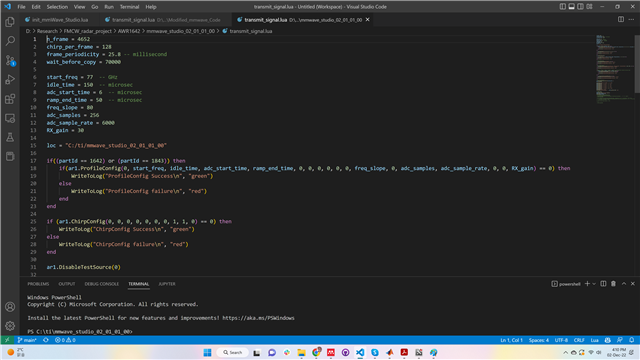Open the Go menu
This screenshot has width=640, height=360.
pyautogui.click(x=95, y=7)
